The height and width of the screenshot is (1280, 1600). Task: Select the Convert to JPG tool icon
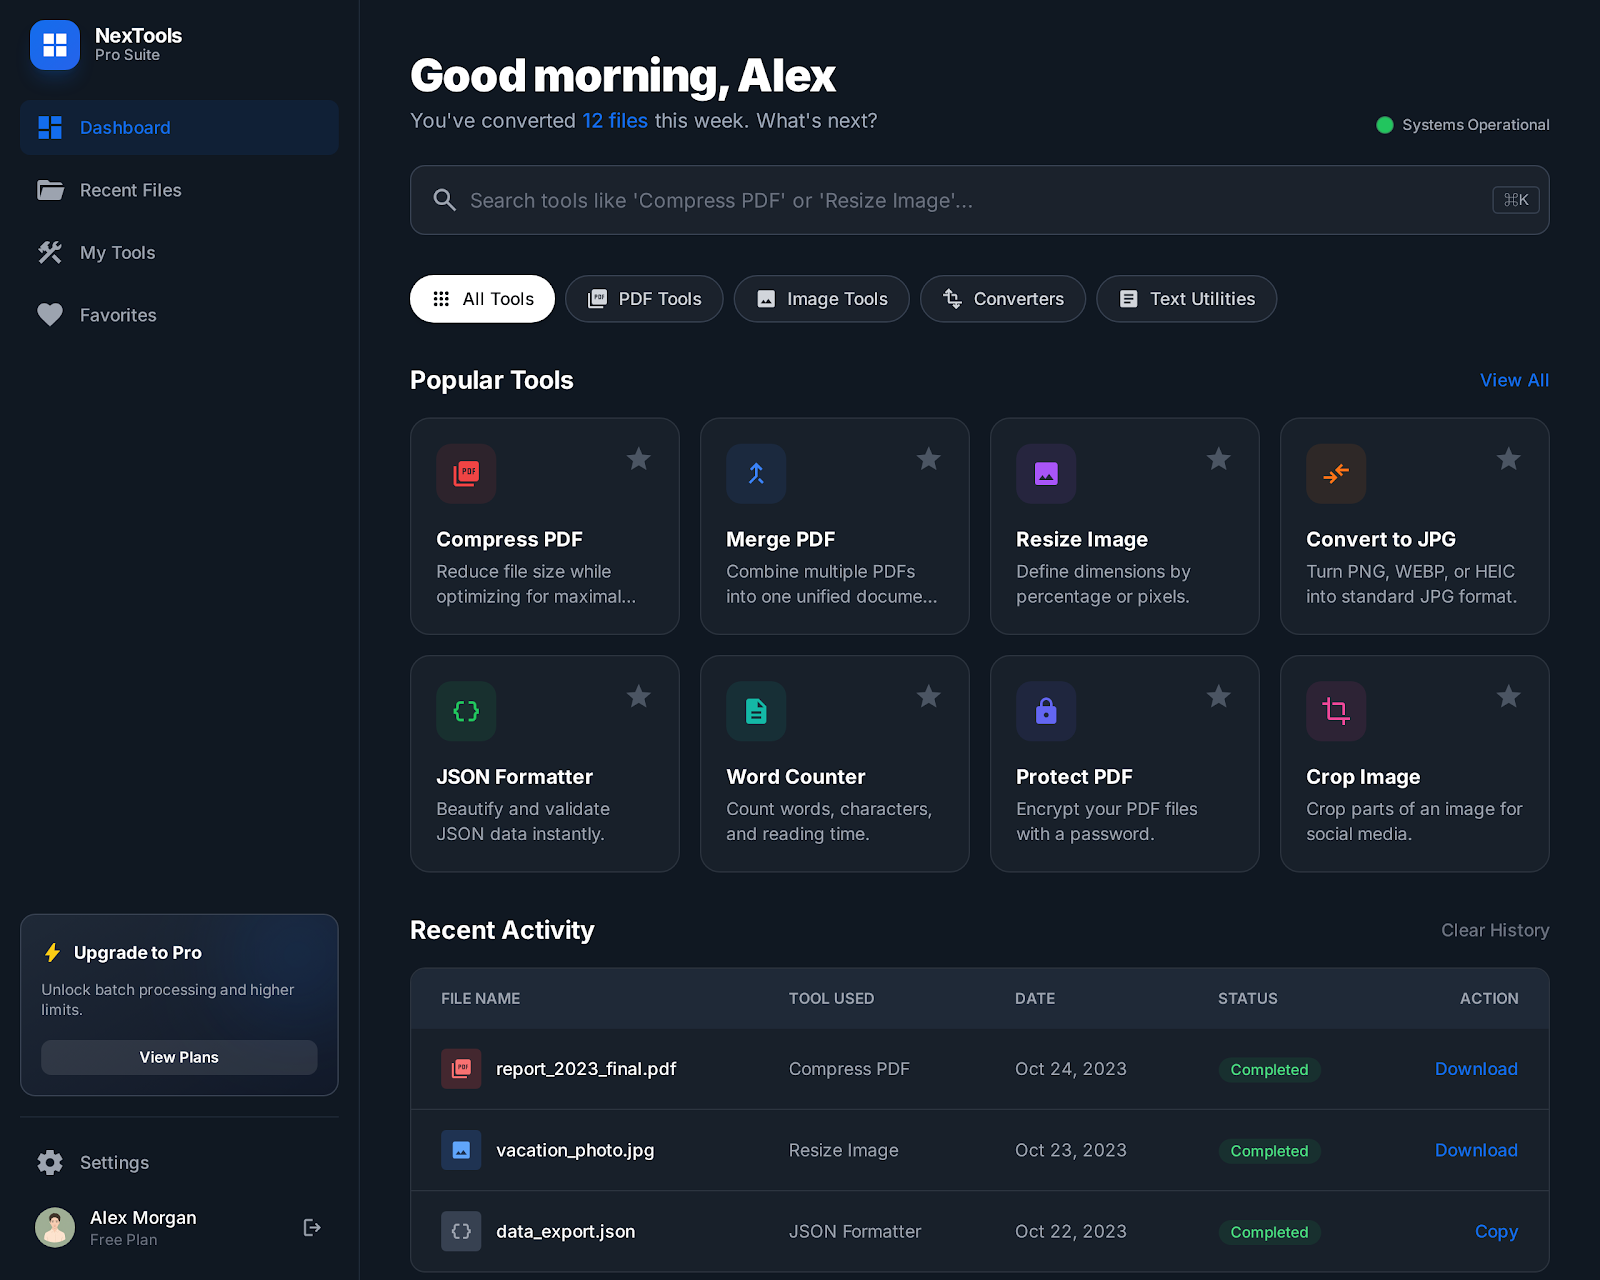[x=1335, y=474]
